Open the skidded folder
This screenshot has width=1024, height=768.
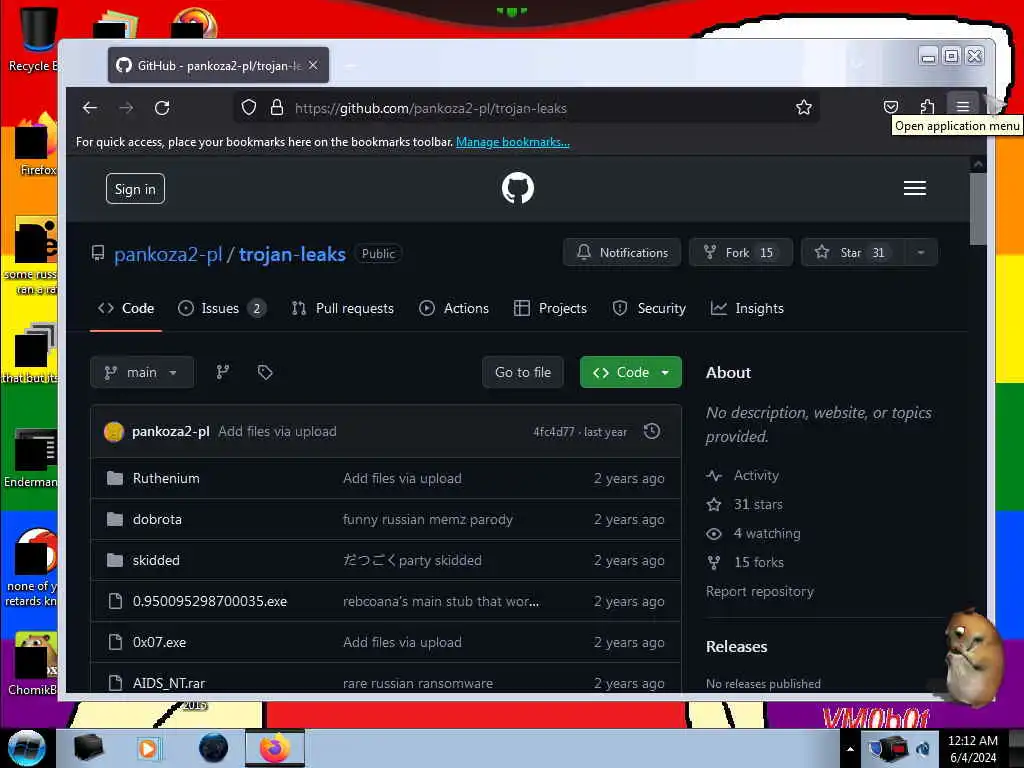pyautogui.click(x=155, y=560)
